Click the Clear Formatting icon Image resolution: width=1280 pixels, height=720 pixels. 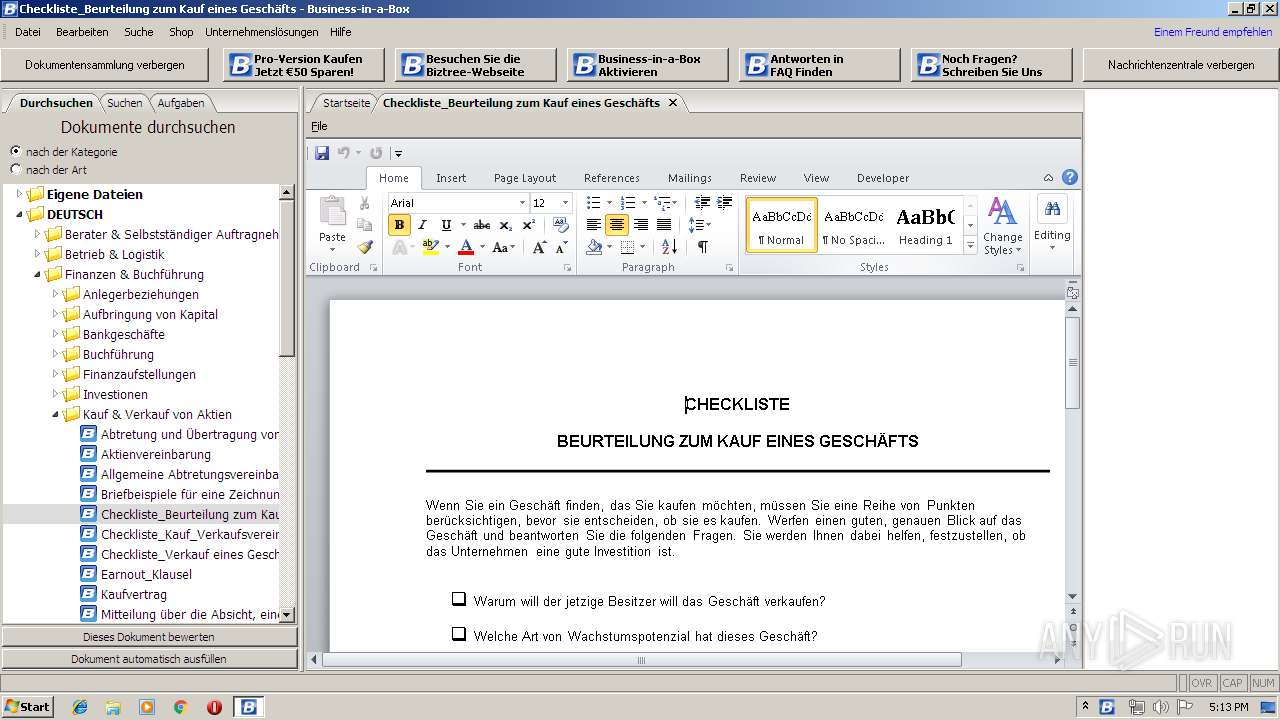560,225
